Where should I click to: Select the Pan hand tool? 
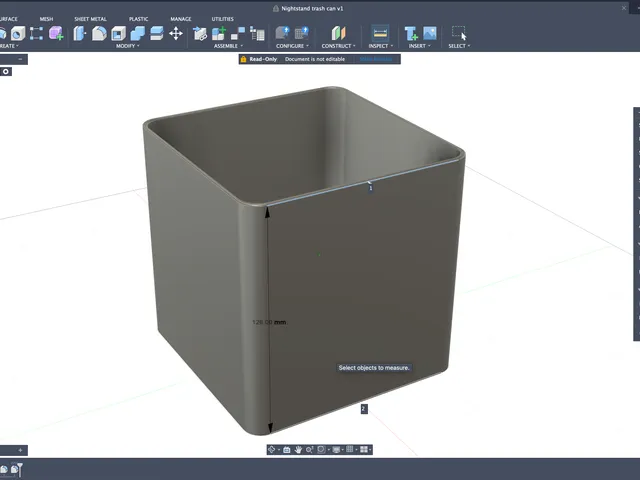[x=298, y=449]
